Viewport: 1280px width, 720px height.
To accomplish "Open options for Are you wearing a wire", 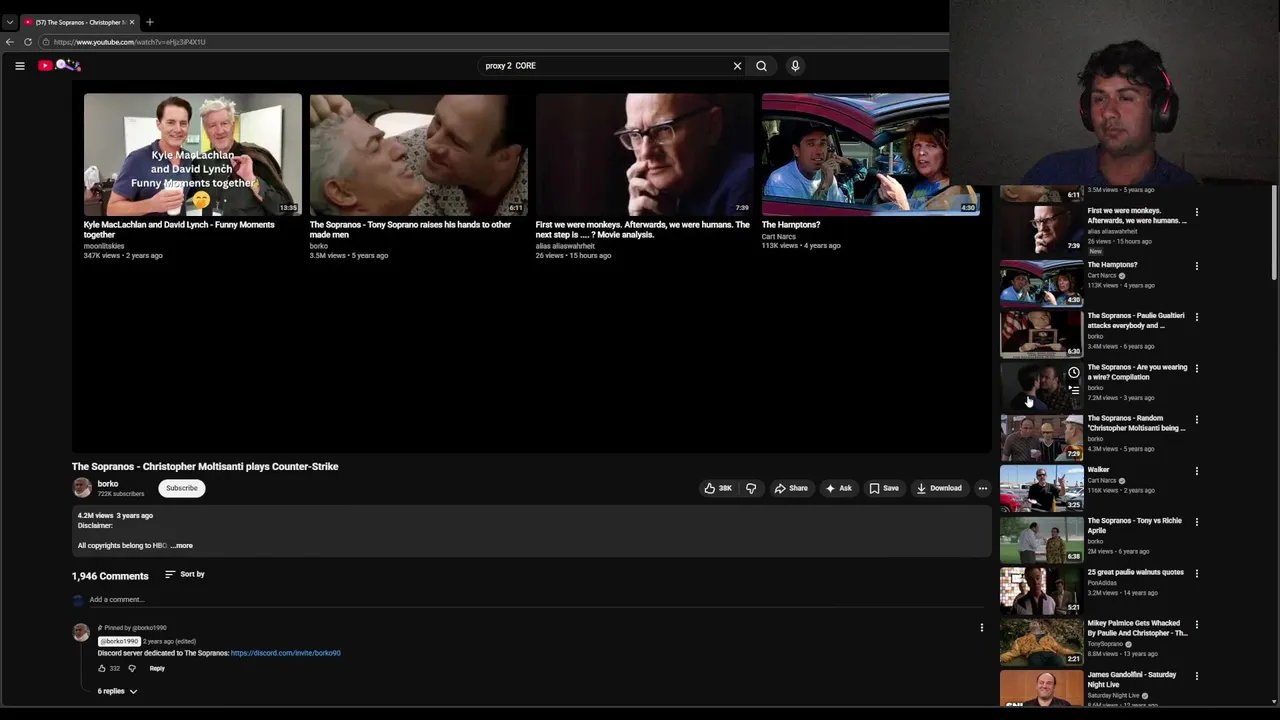I will (1197, 368).
